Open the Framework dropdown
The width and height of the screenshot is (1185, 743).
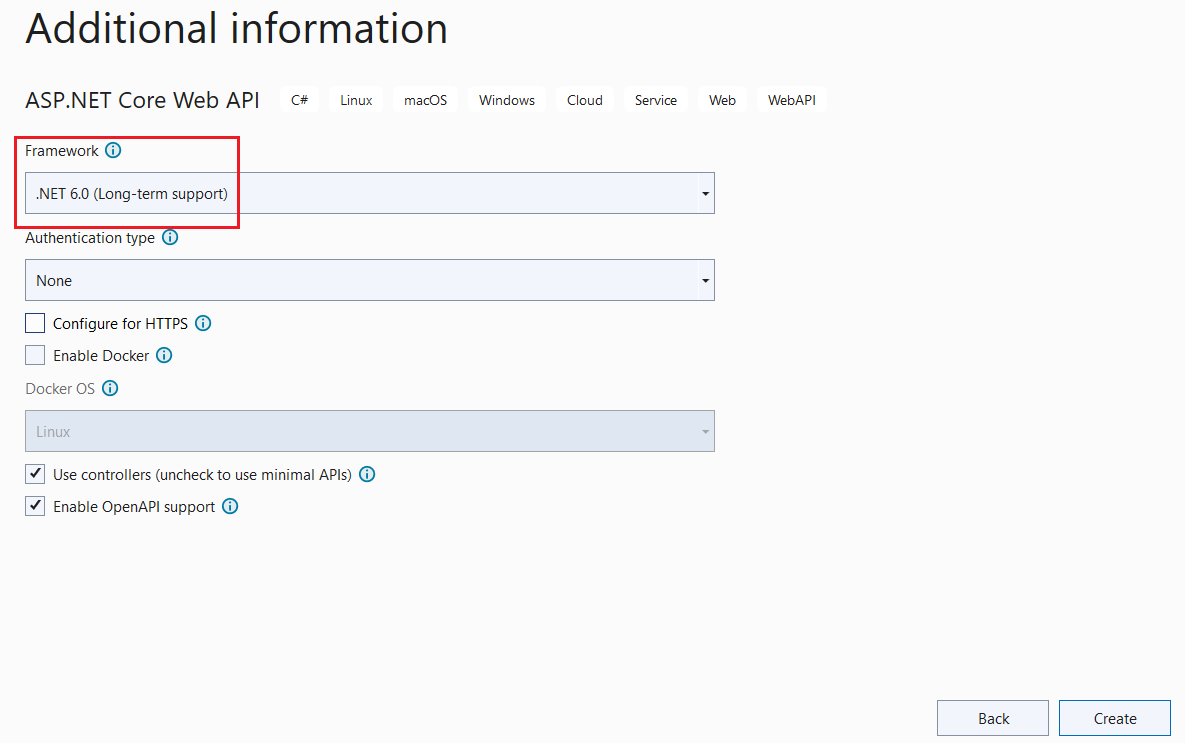(705, 193)
